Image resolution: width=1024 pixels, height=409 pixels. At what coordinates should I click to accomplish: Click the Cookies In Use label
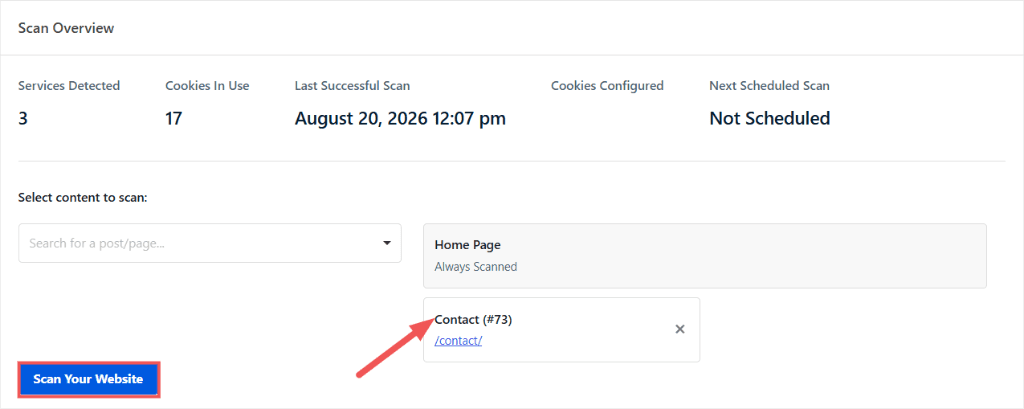point(207,86)
